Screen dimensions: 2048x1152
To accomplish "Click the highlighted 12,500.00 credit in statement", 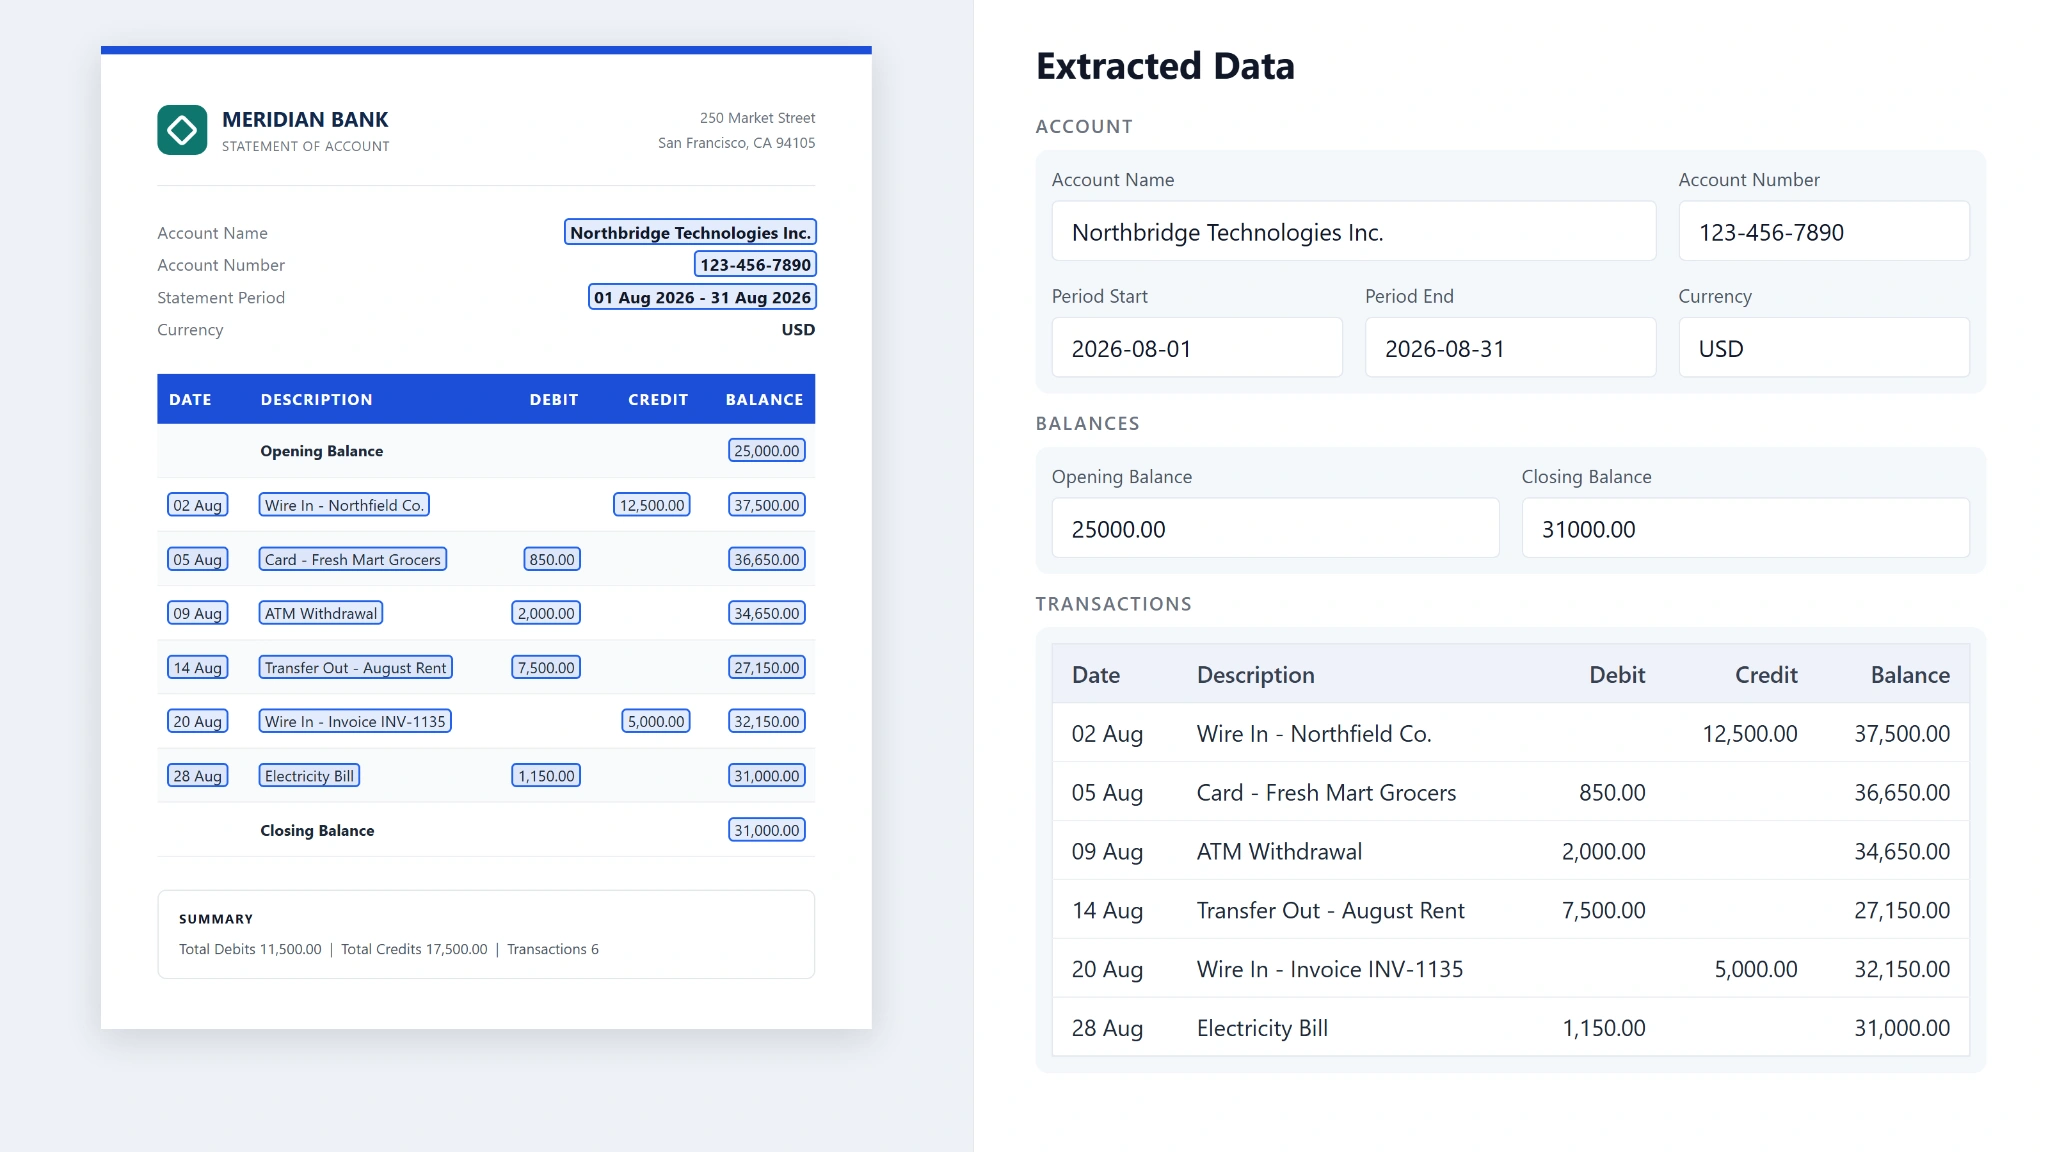I will 651,505.
